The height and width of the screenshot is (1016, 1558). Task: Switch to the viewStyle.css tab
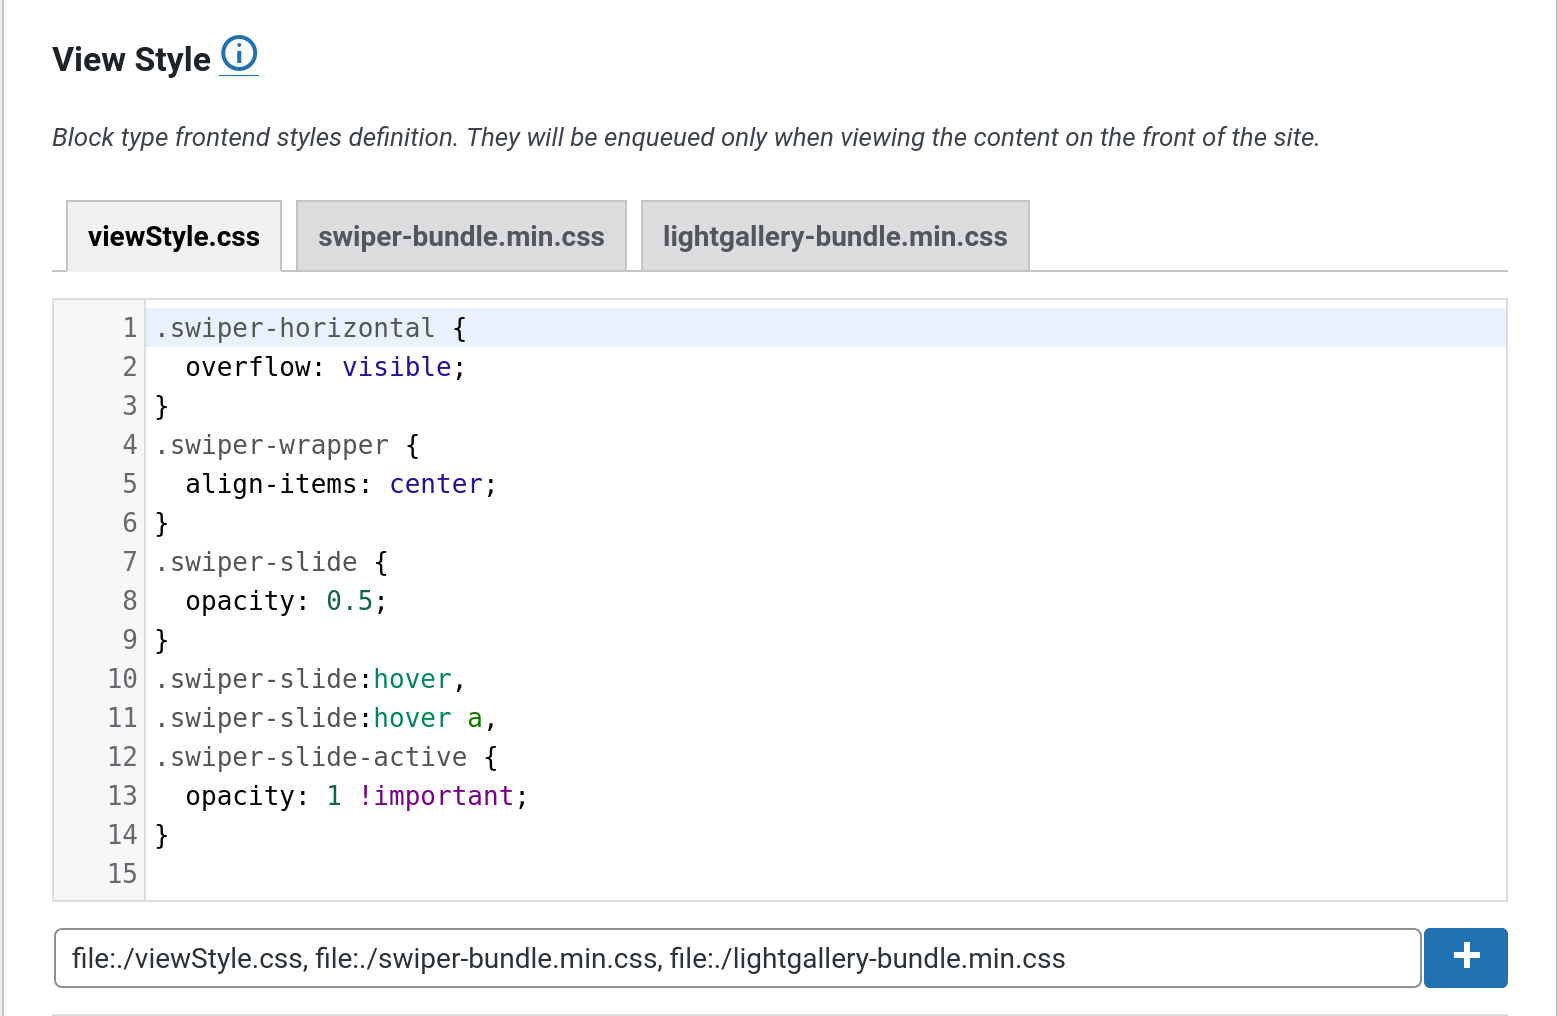pos(174,236)
